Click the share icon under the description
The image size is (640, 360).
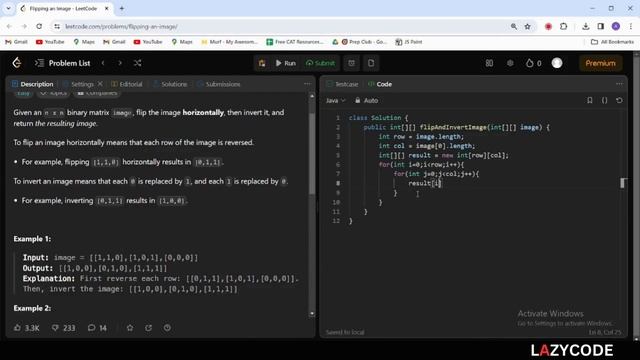coord(149,328)
